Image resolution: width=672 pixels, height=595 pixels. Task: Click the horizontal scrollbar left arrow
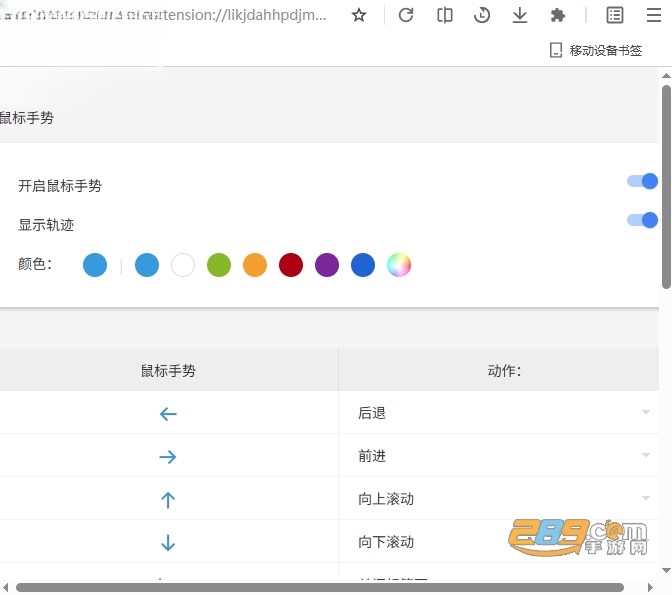[6, 587]
